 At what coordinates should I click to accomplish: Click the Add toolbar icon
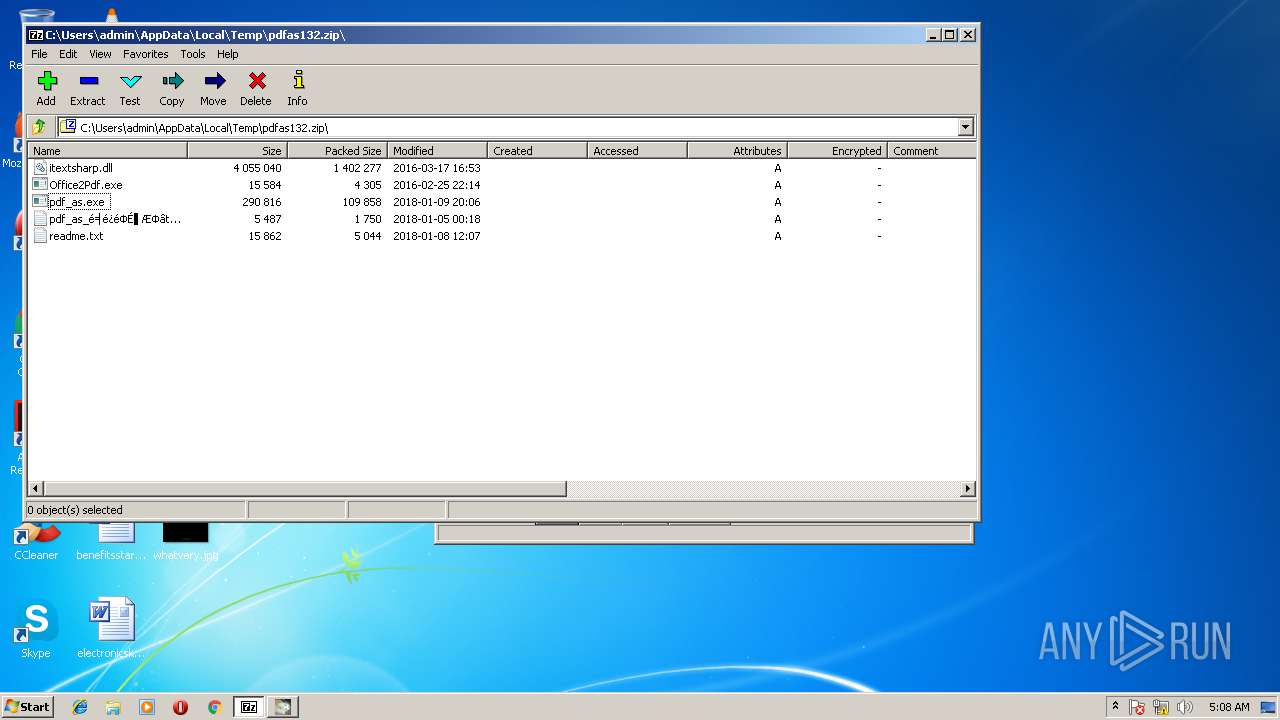[x=46, y=88]
